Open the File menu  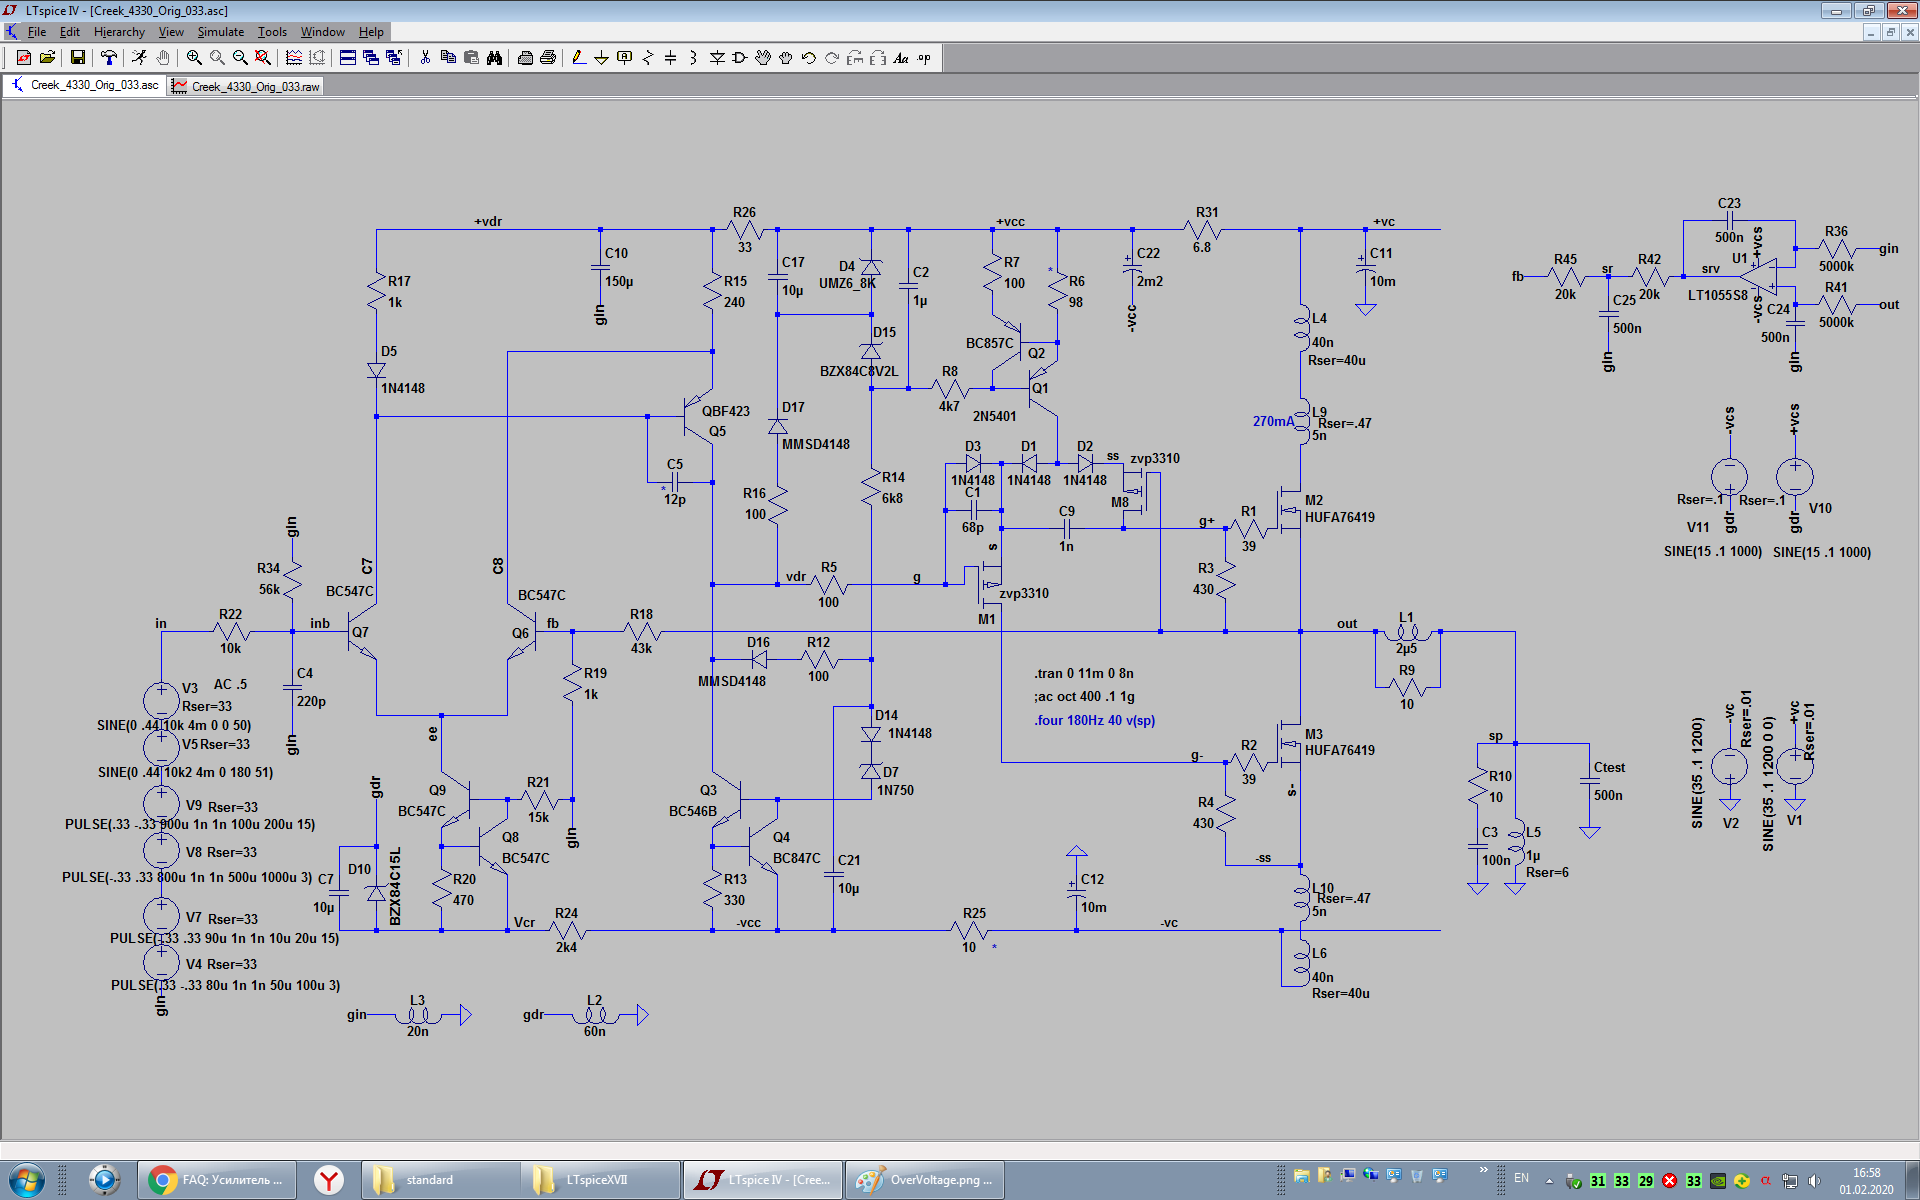(37, 32)
